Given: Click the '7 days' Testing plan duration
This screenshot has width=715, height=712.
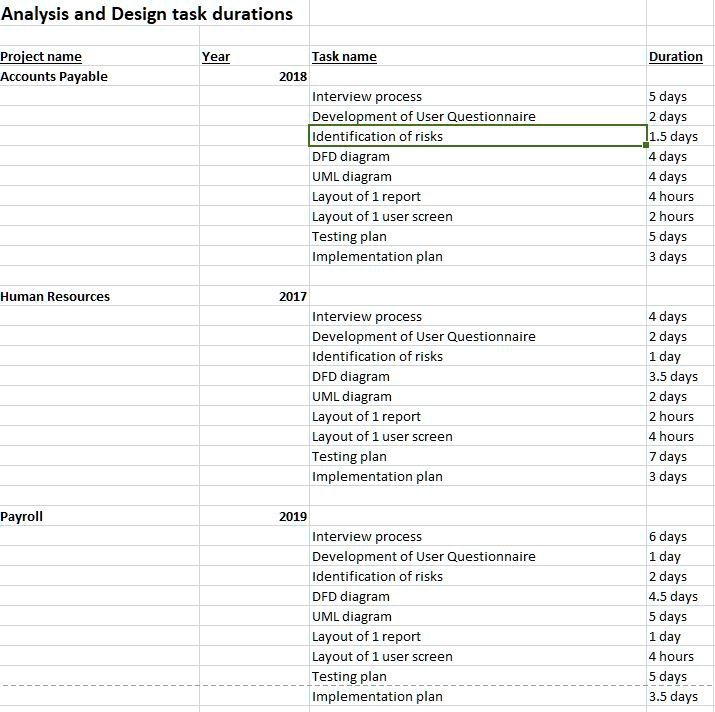Looking at the screenshot, I should pos(667,457).
